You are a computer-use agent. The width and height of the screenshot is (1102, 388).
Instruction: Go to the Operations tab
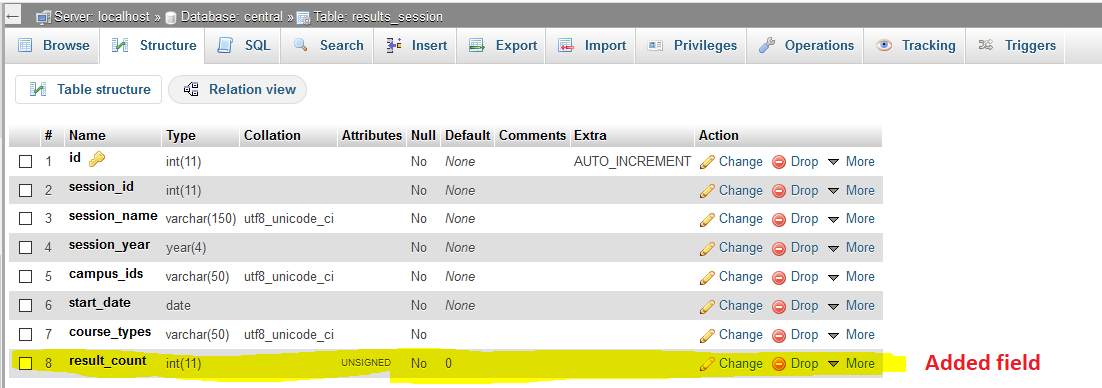click(x=805, y=46)
